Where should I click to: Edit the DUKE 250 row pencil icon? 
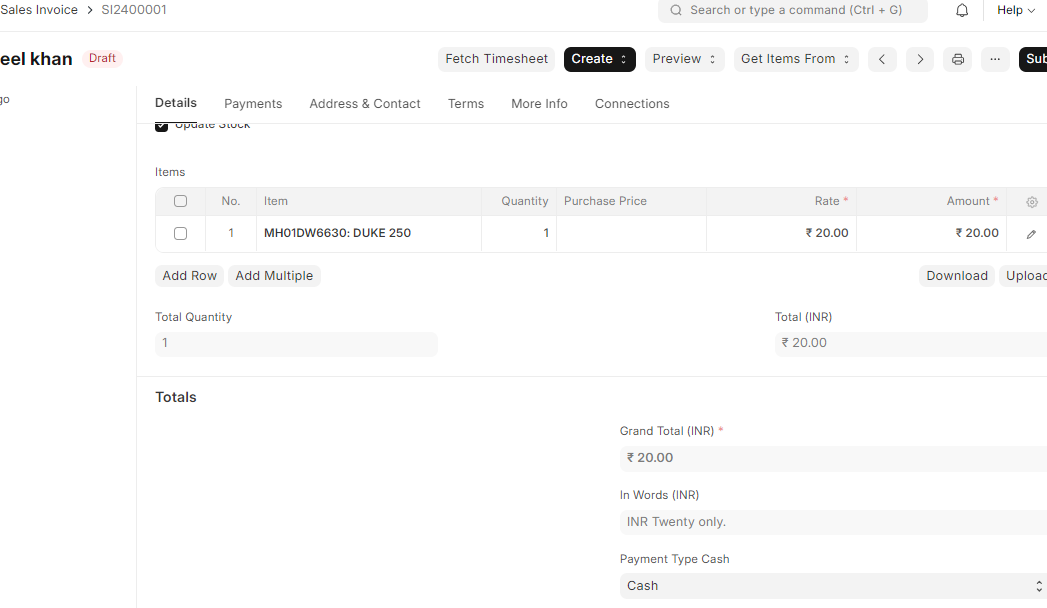pyautogui.click(x=1031, y=234)
